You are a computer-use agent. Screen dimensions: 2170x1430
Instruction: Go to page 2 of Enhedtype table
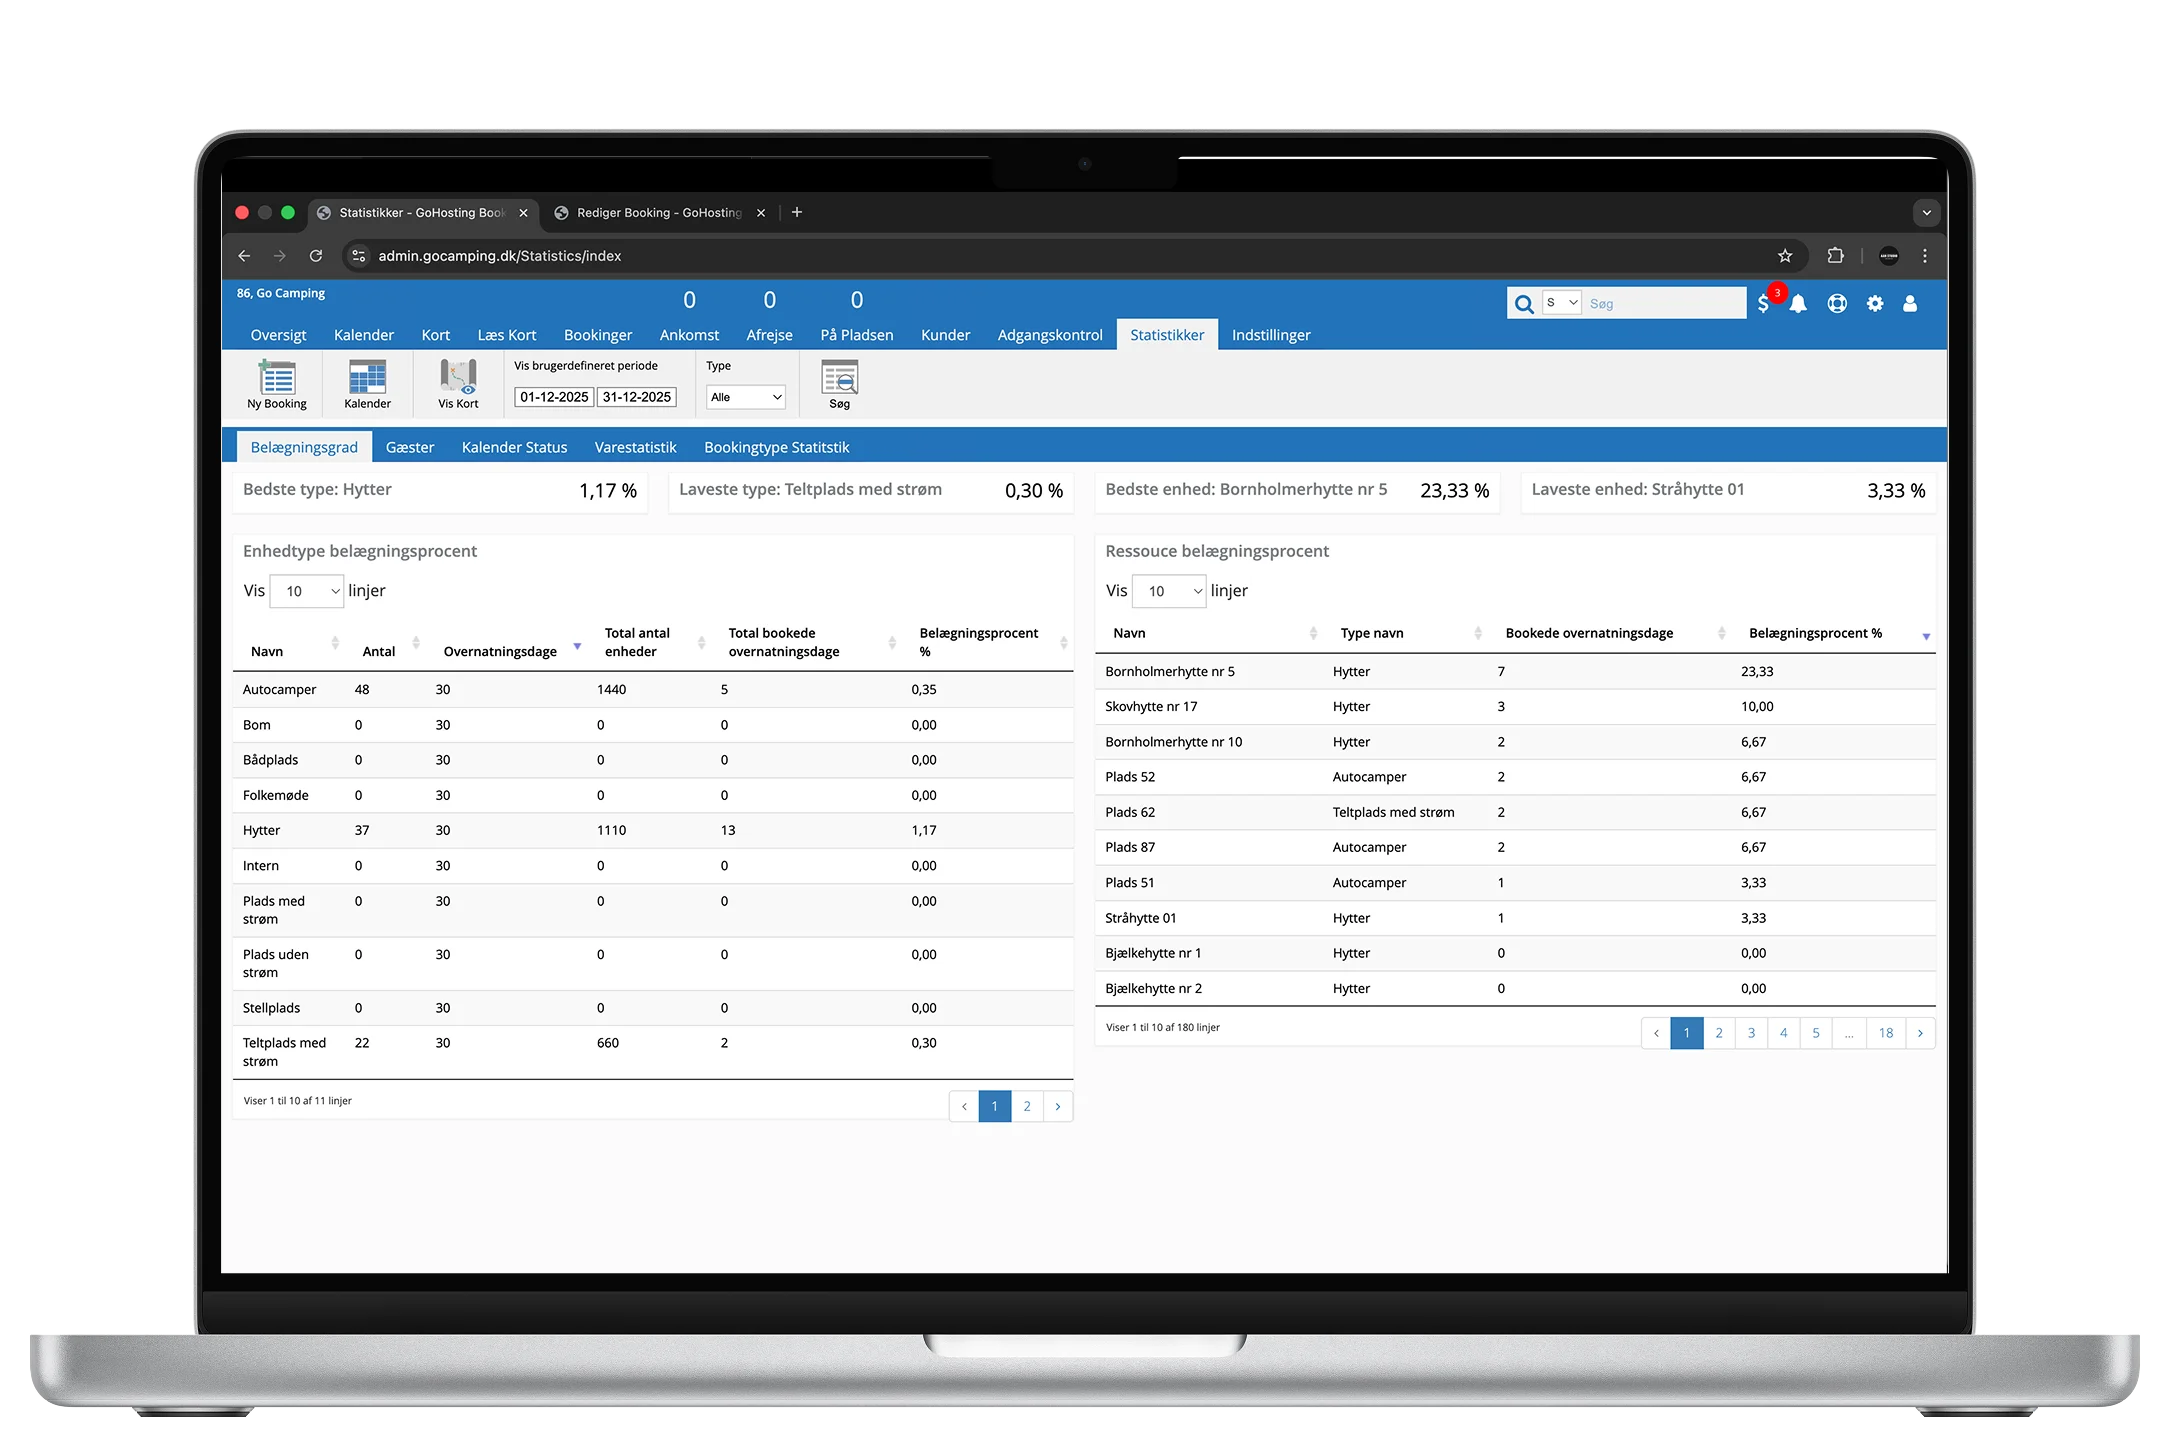(x=1027, y=1106)
